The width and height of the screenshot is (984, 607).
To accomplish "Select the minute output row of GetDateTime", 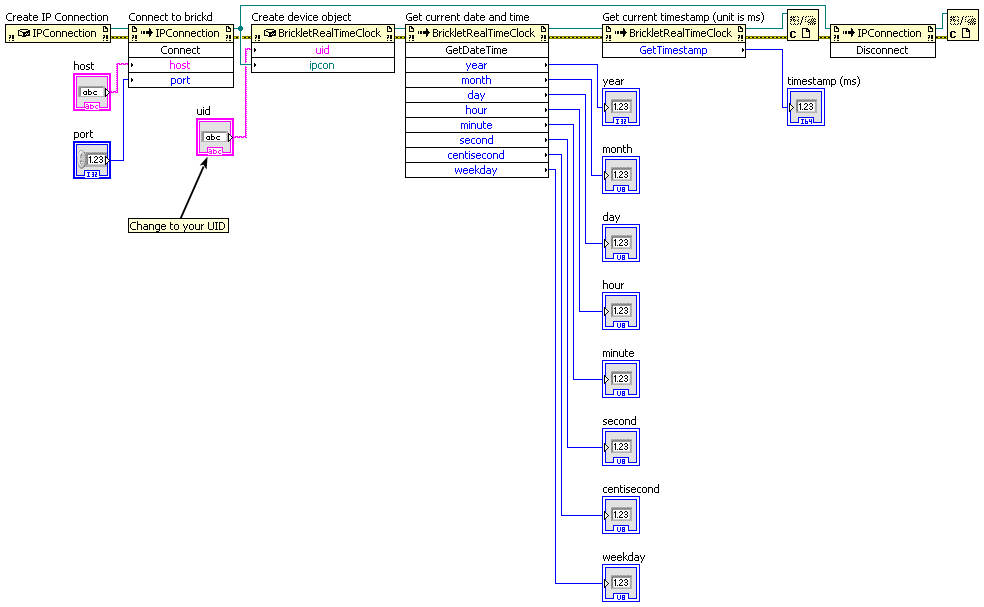I will (476, 125).
